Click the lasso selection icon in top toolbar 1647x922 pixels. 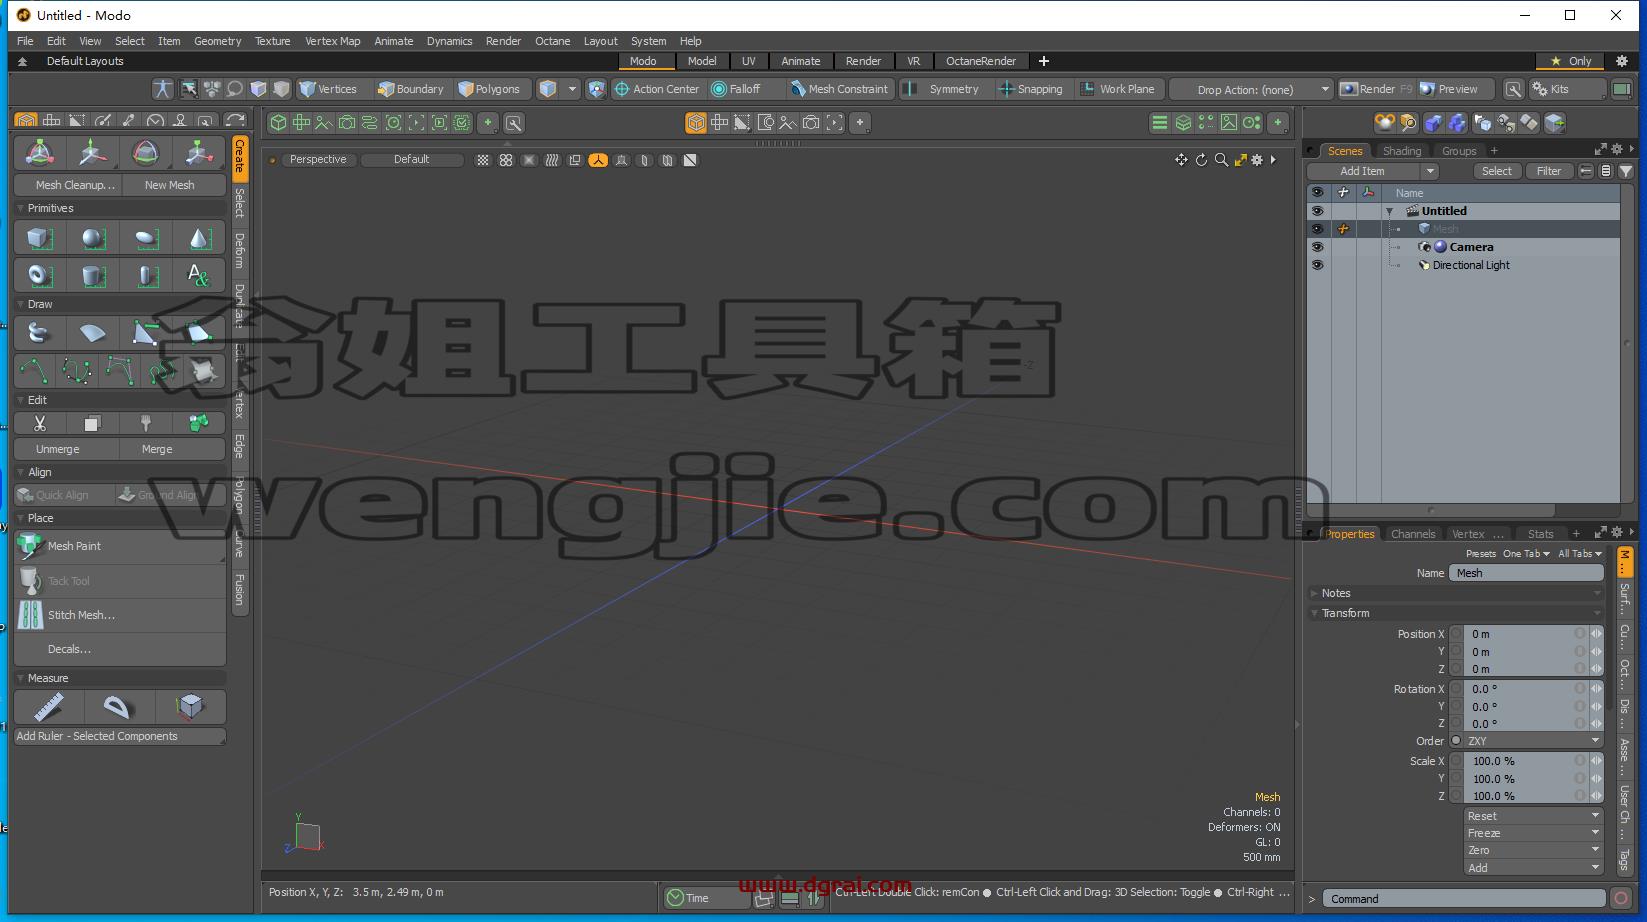tap(235, 89)
